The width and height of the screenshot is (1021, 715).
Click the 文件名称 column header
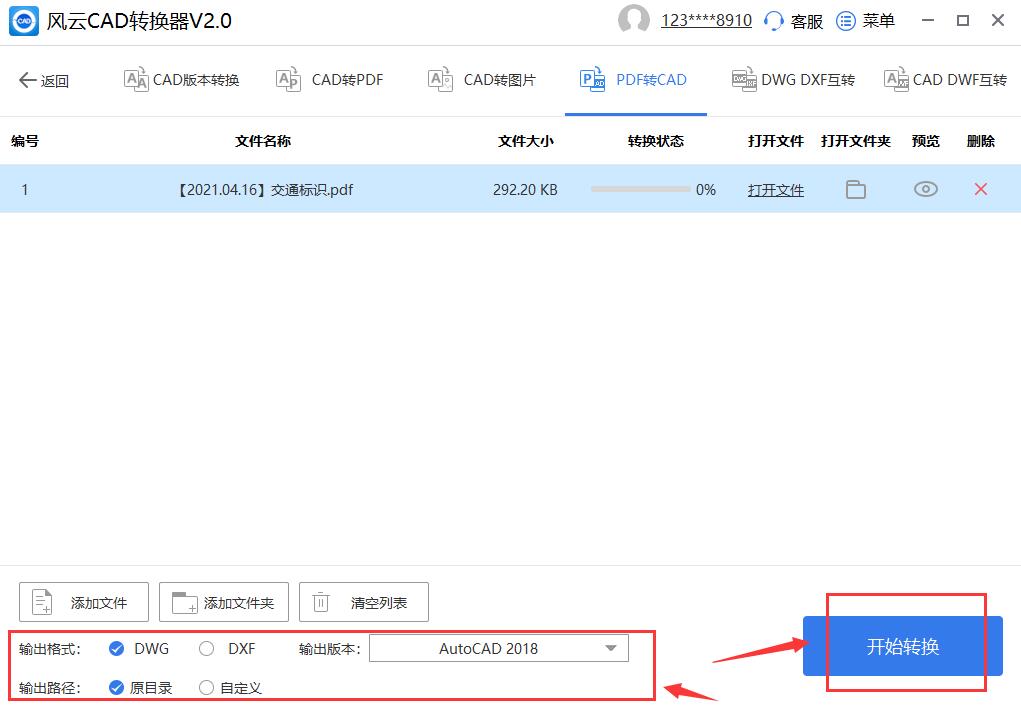coord(262,141)
